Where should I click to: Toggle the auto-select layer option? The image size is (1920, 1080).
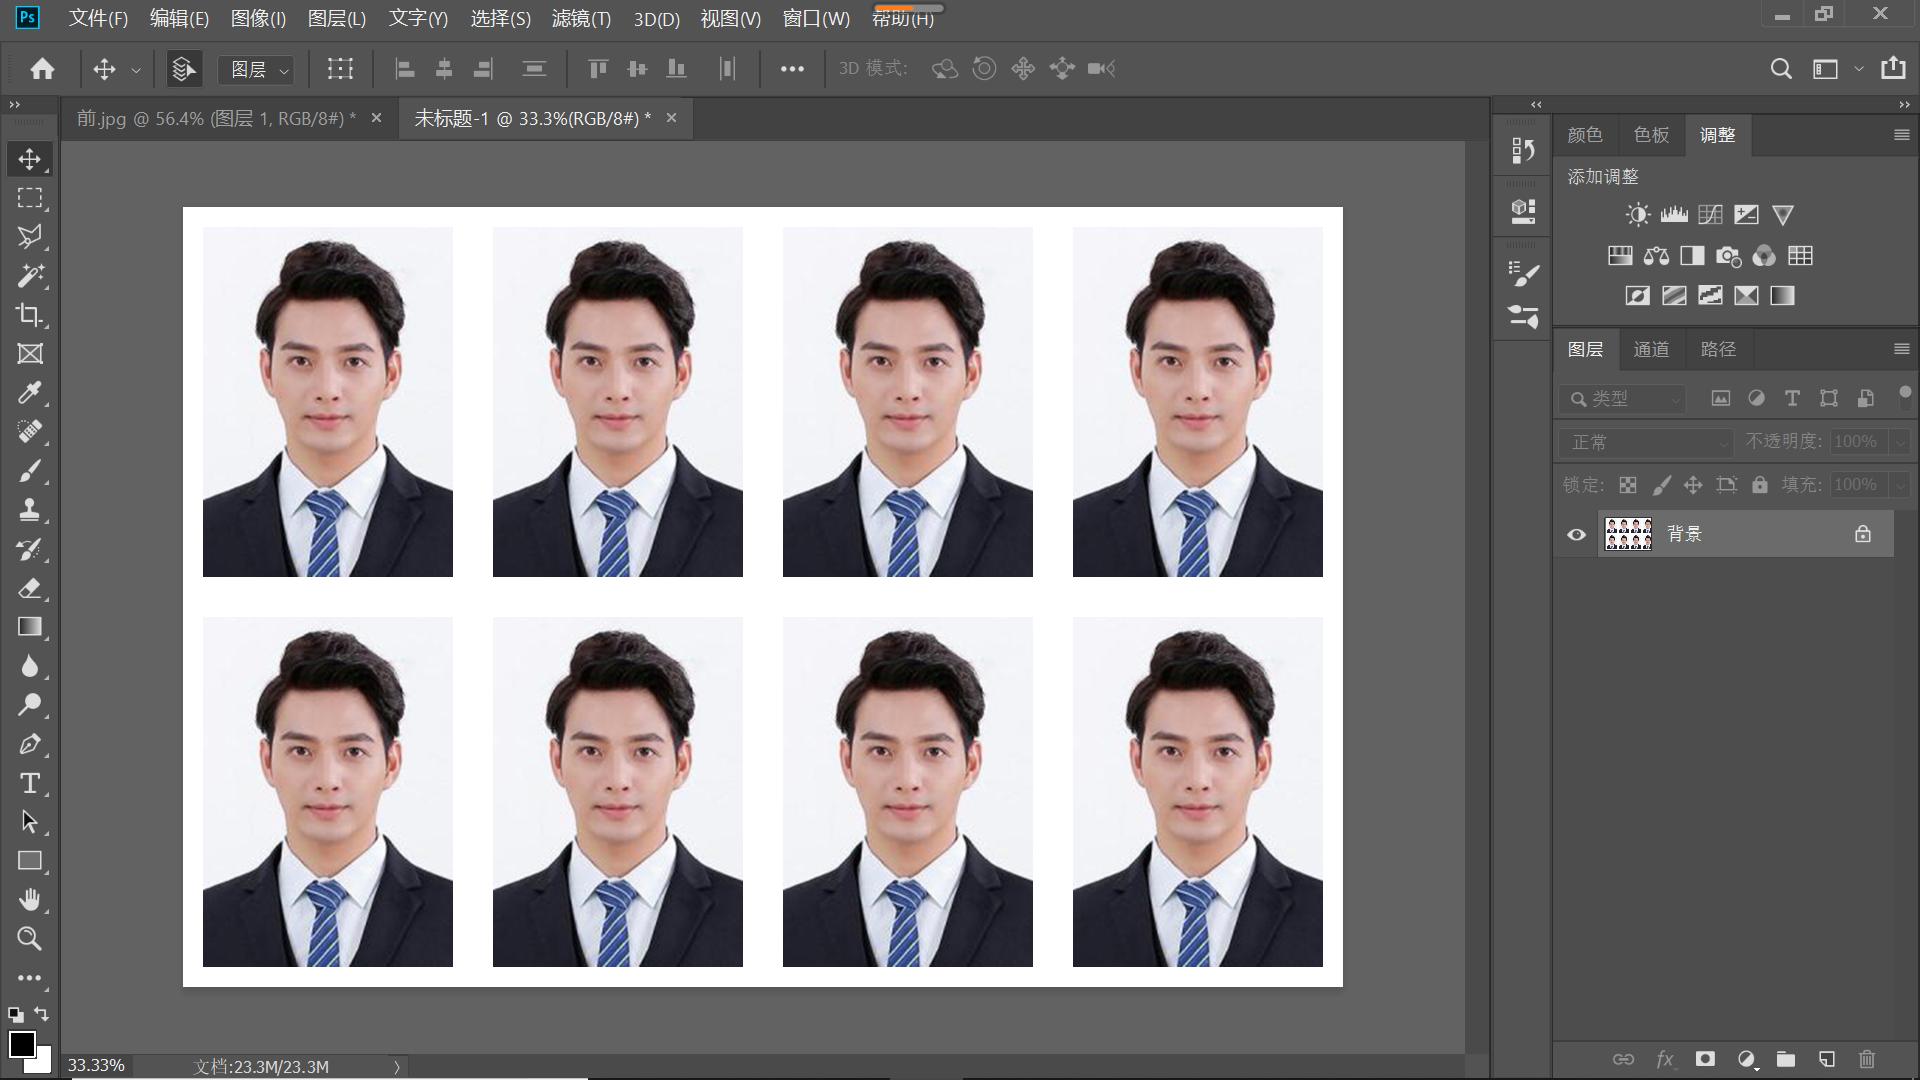183,69
